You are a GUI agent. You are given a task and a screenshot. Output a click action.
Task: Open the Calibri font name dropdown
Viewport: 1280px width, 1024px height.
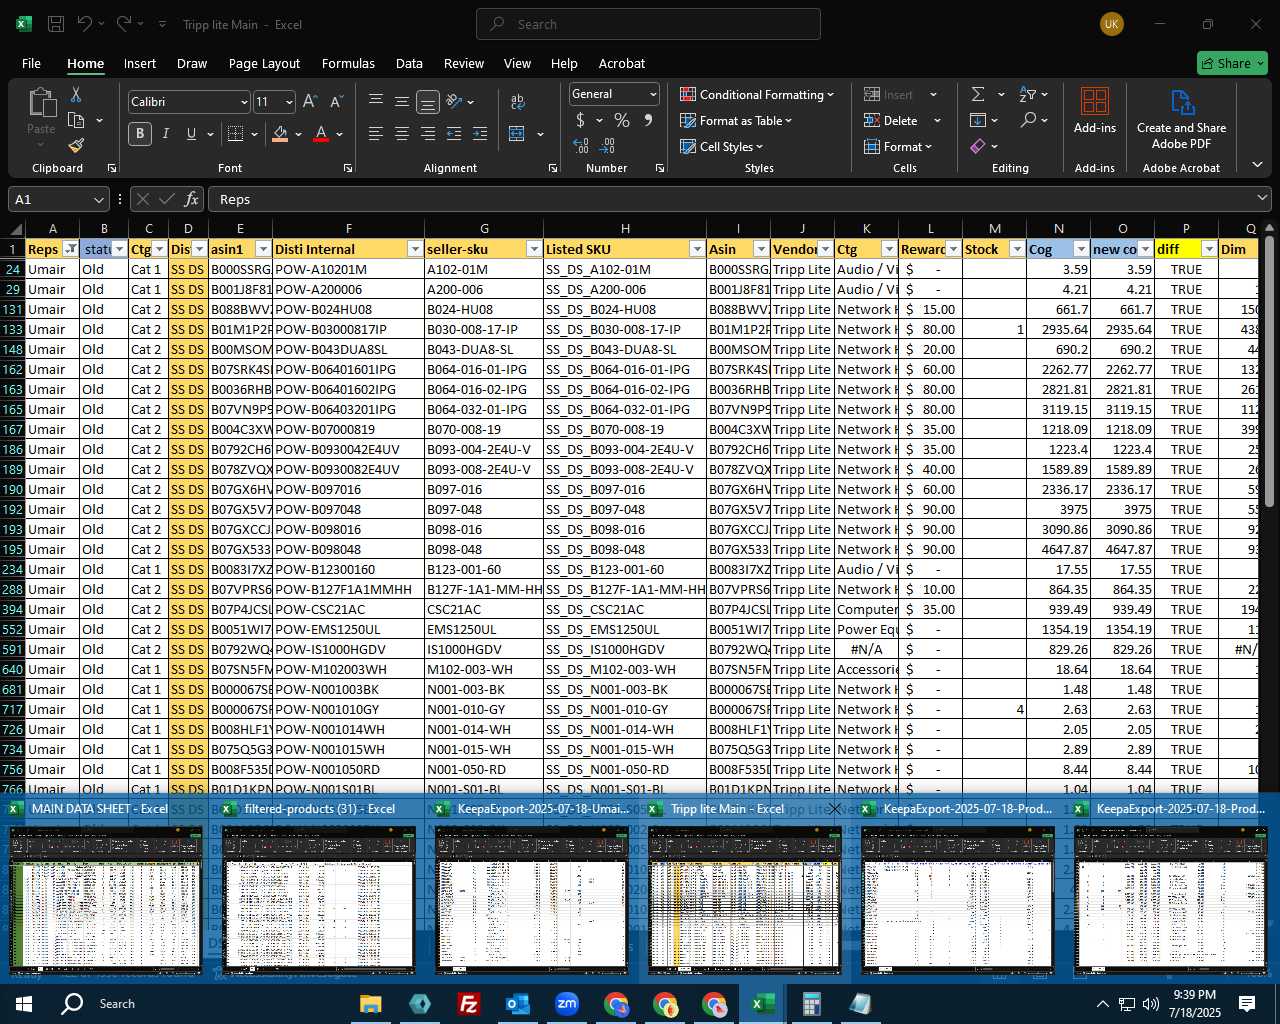pos(243,102)
